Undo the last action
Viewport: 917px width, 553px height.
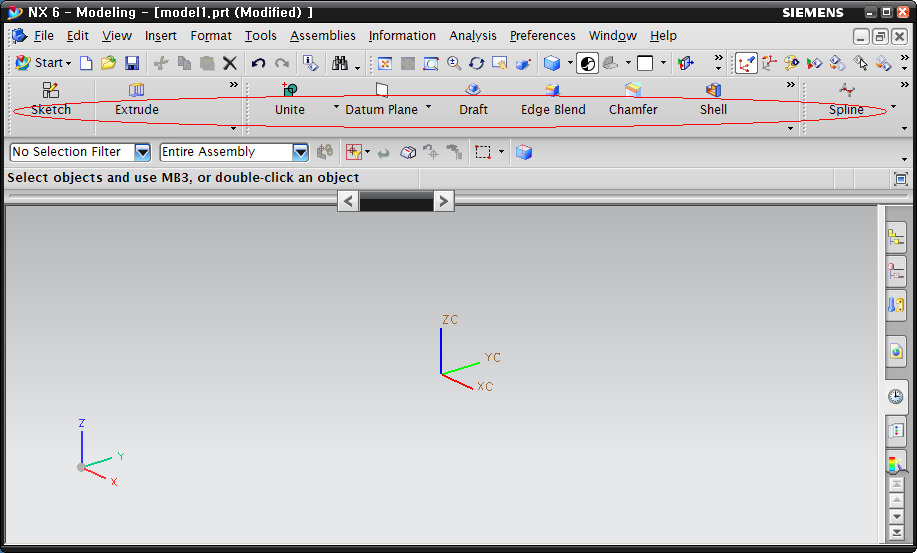tap(258, 63)
